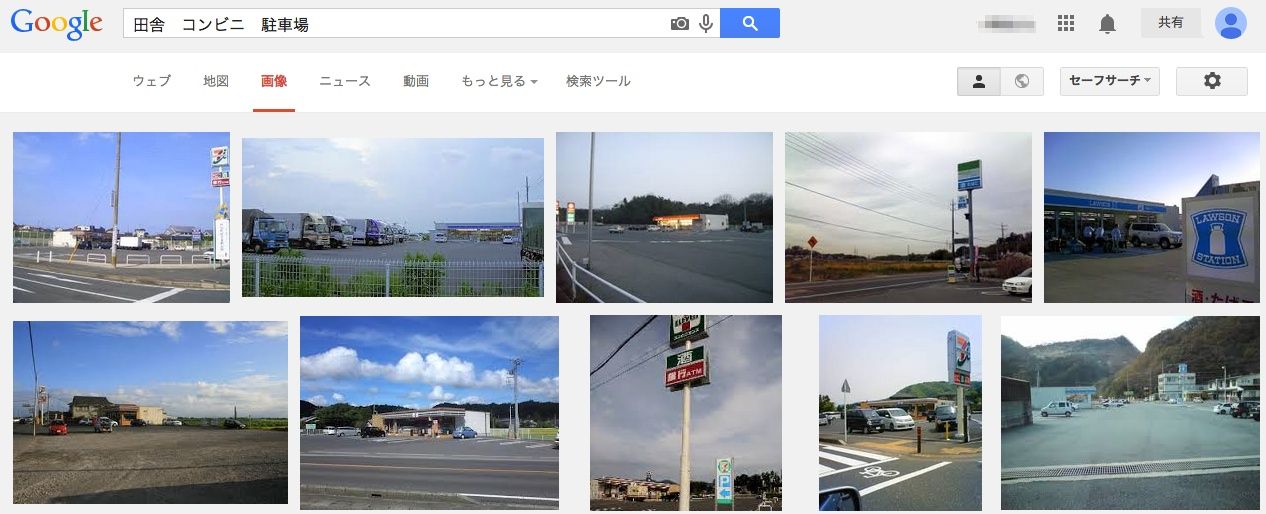This screenshot has height=514, width=1266.
Task: Open the Google apps grid icon
Action: click(1066, 23)
